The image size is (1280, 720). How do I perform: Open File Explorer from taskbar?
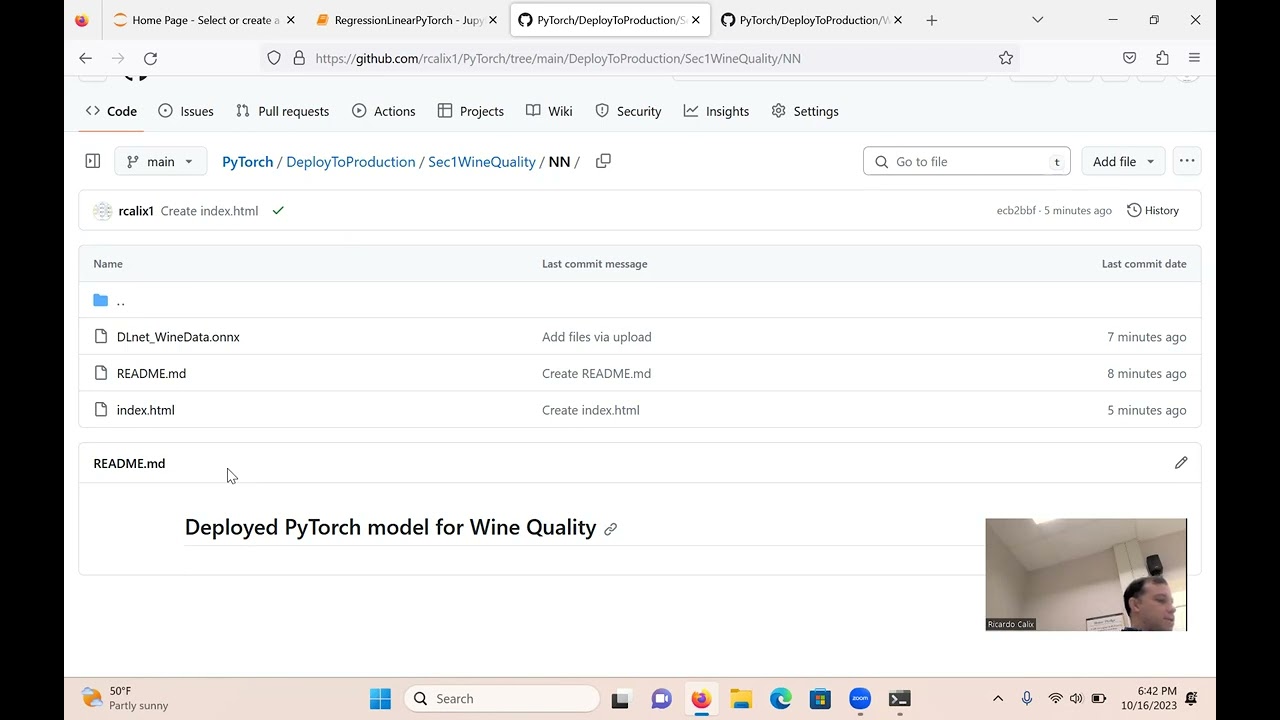coord(741,699)
